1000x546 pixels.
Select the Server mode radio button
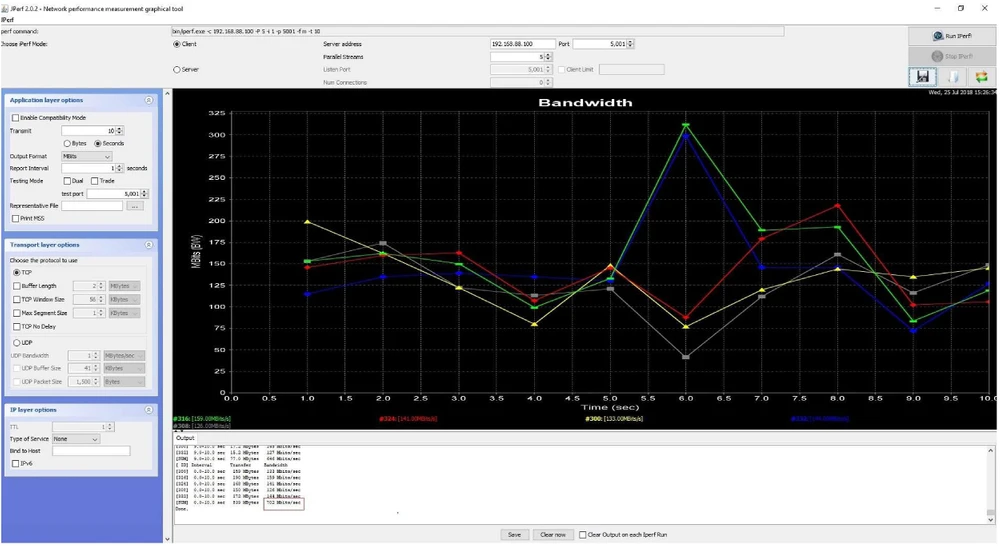click(x=177, y=70)
